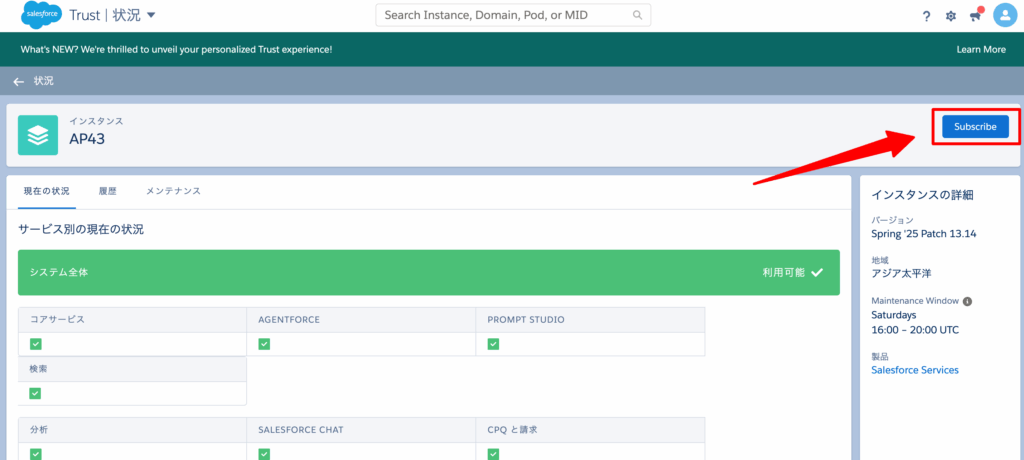The width and height of the screenshot is (1024, 460).
Task: Click the magnifier search icon
Action: tap(637, 15)
